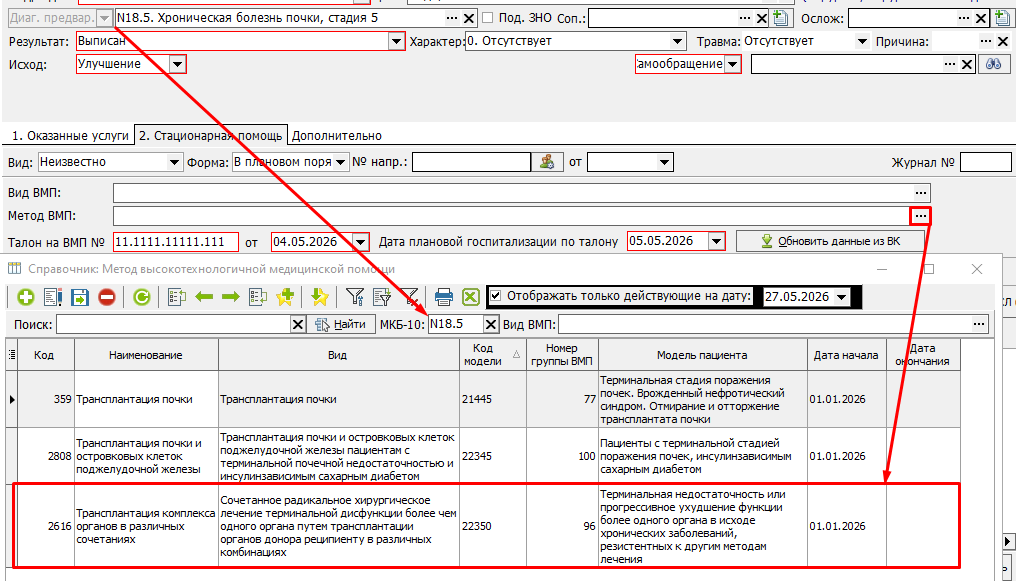This screenshot has width=1016, height=581.
Task: Switch to 1. Оказанные услуги tab
Action: 70,135
